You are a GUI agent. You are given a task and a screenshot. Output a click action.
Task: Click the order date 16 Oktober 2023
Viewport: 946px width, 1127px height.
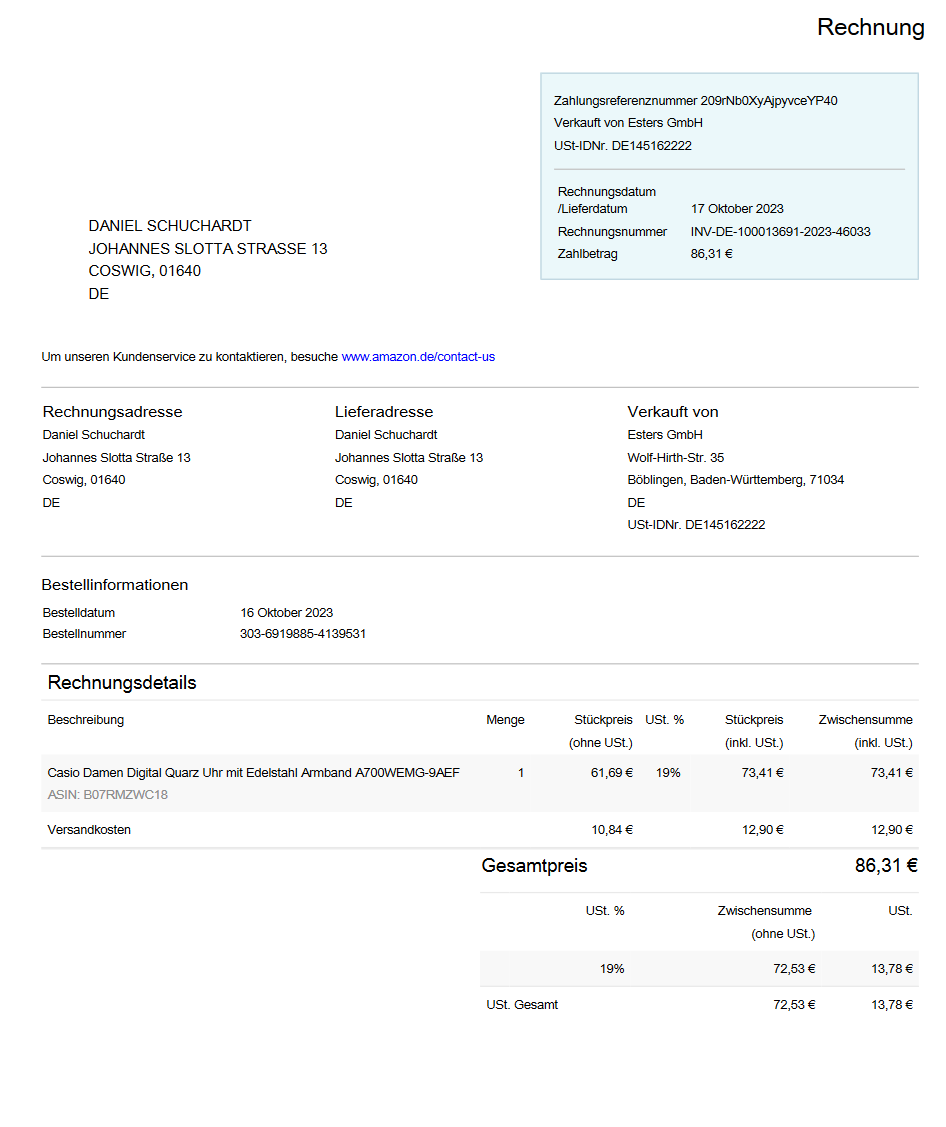click(286, 613)
